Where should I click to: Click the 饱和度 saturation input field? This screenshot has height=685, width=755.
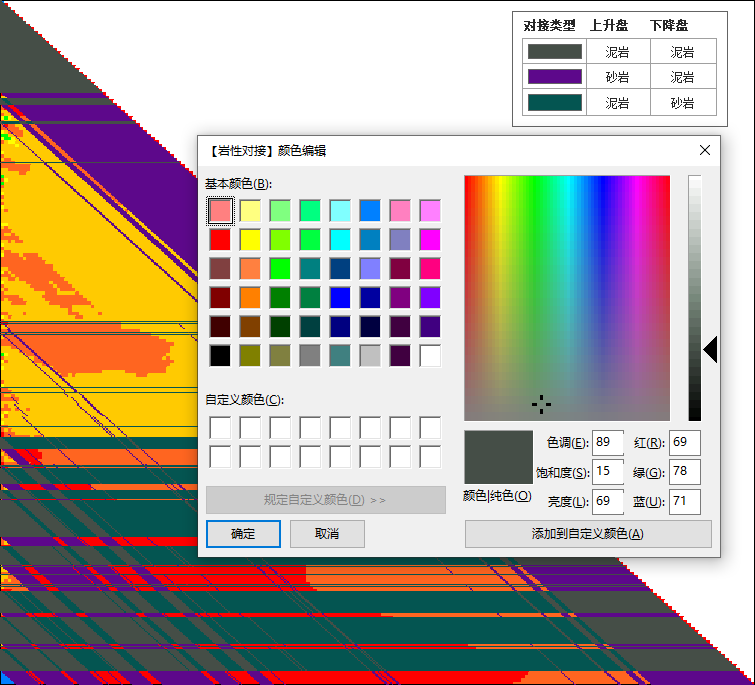pyautogui.click(x=608, y=472)
